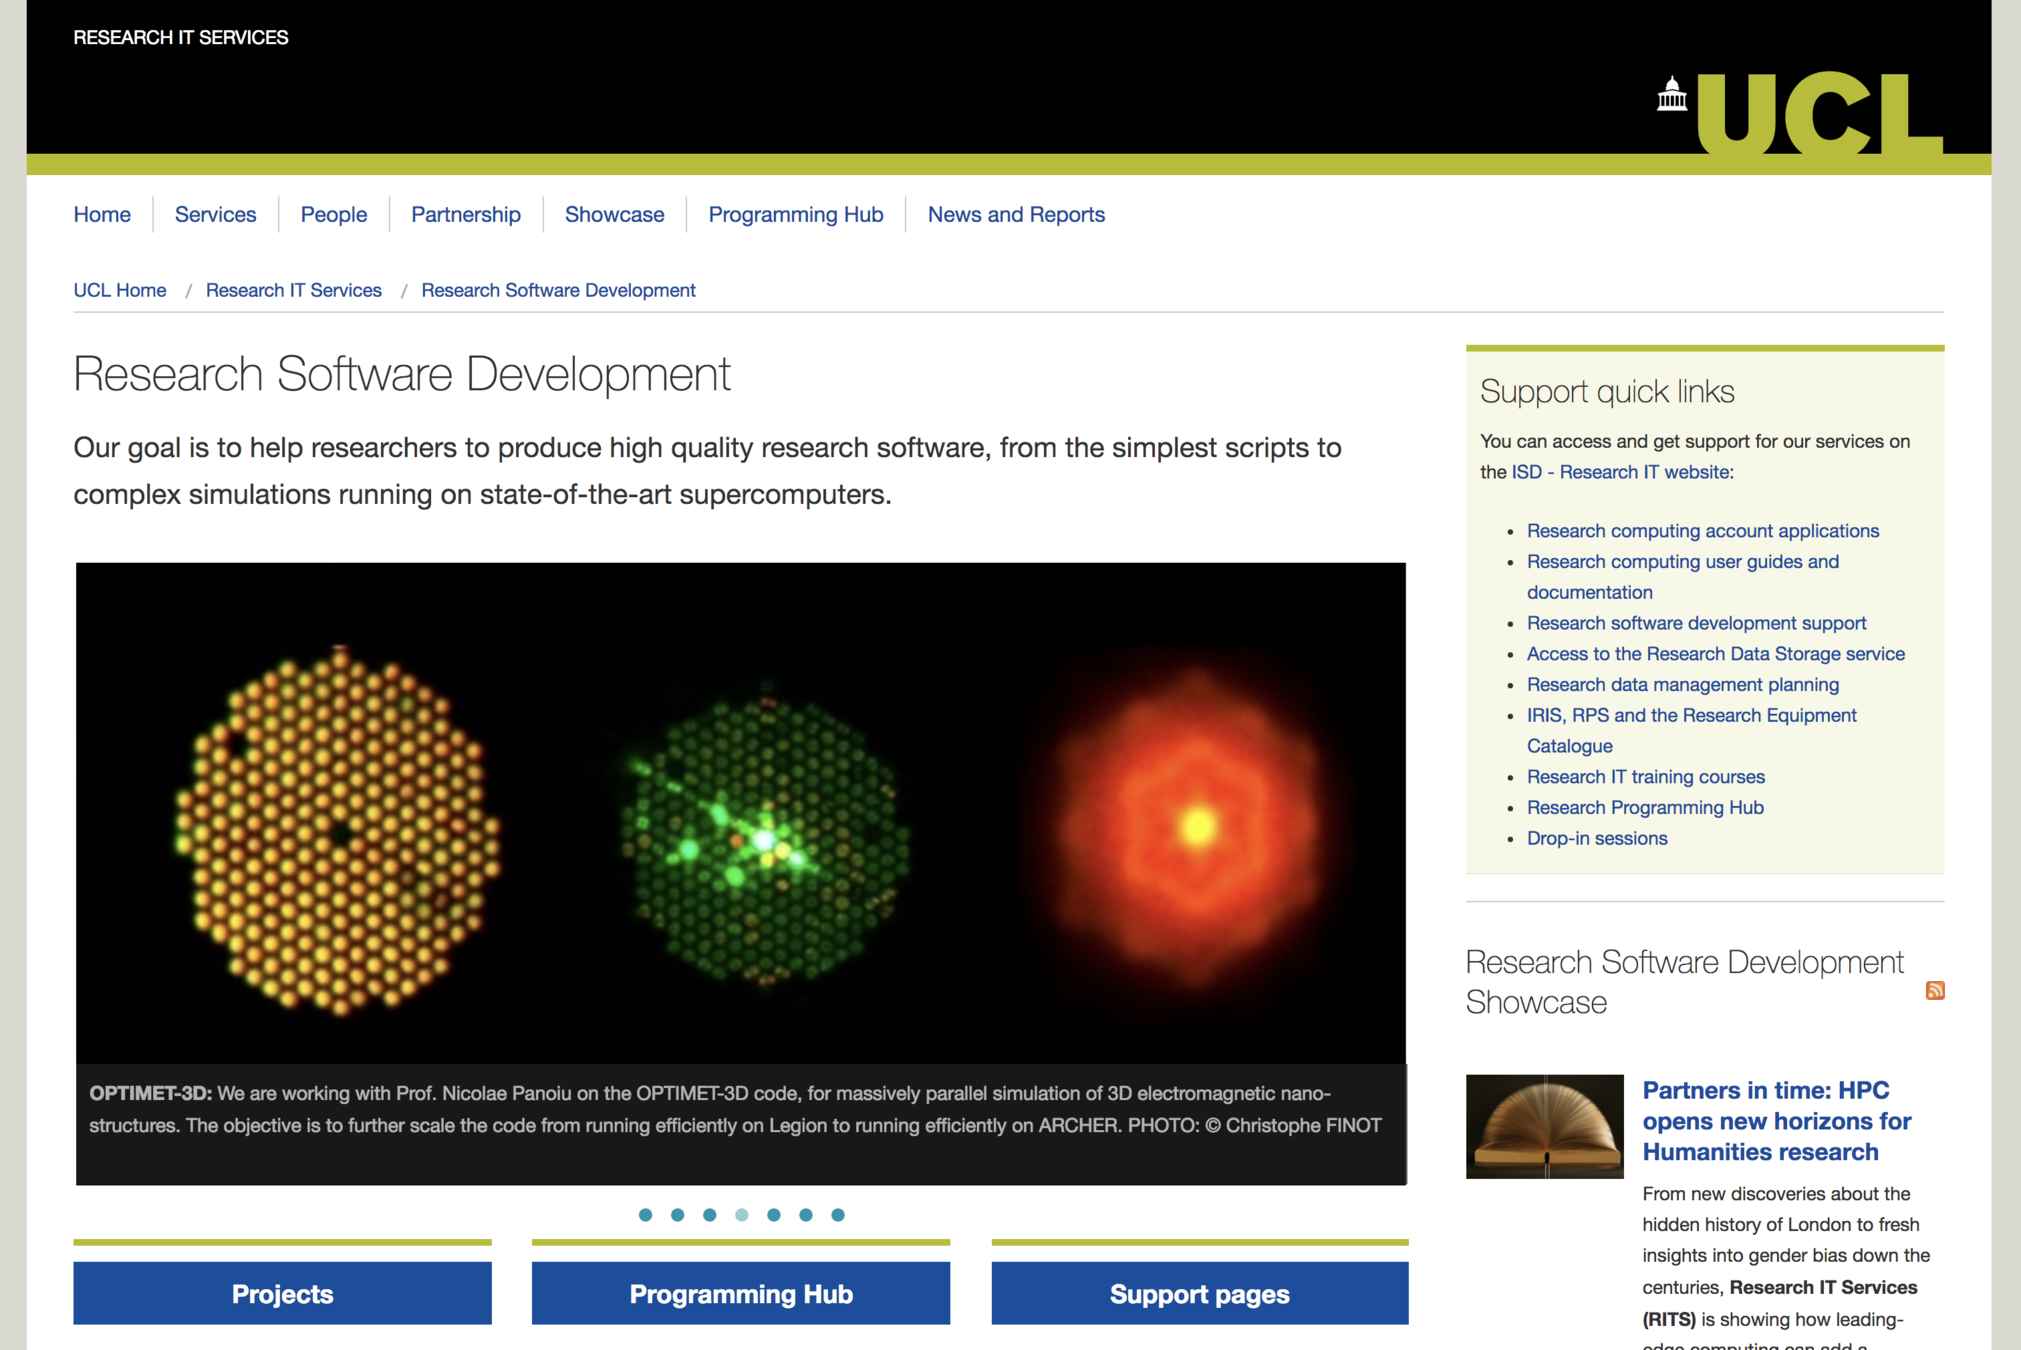
Task: Open the UCL Home breadcrumb link
Action: [119, 290]
